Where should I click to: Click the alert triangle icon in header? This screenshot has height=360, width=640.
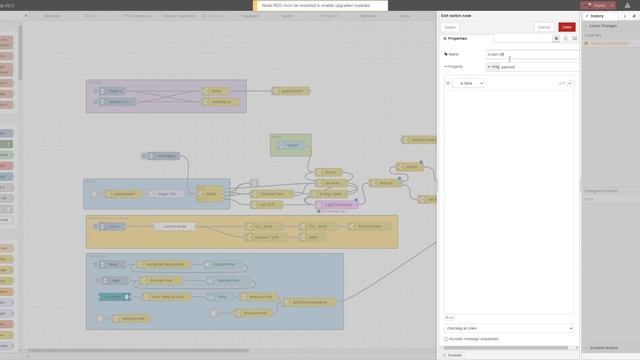627,5
